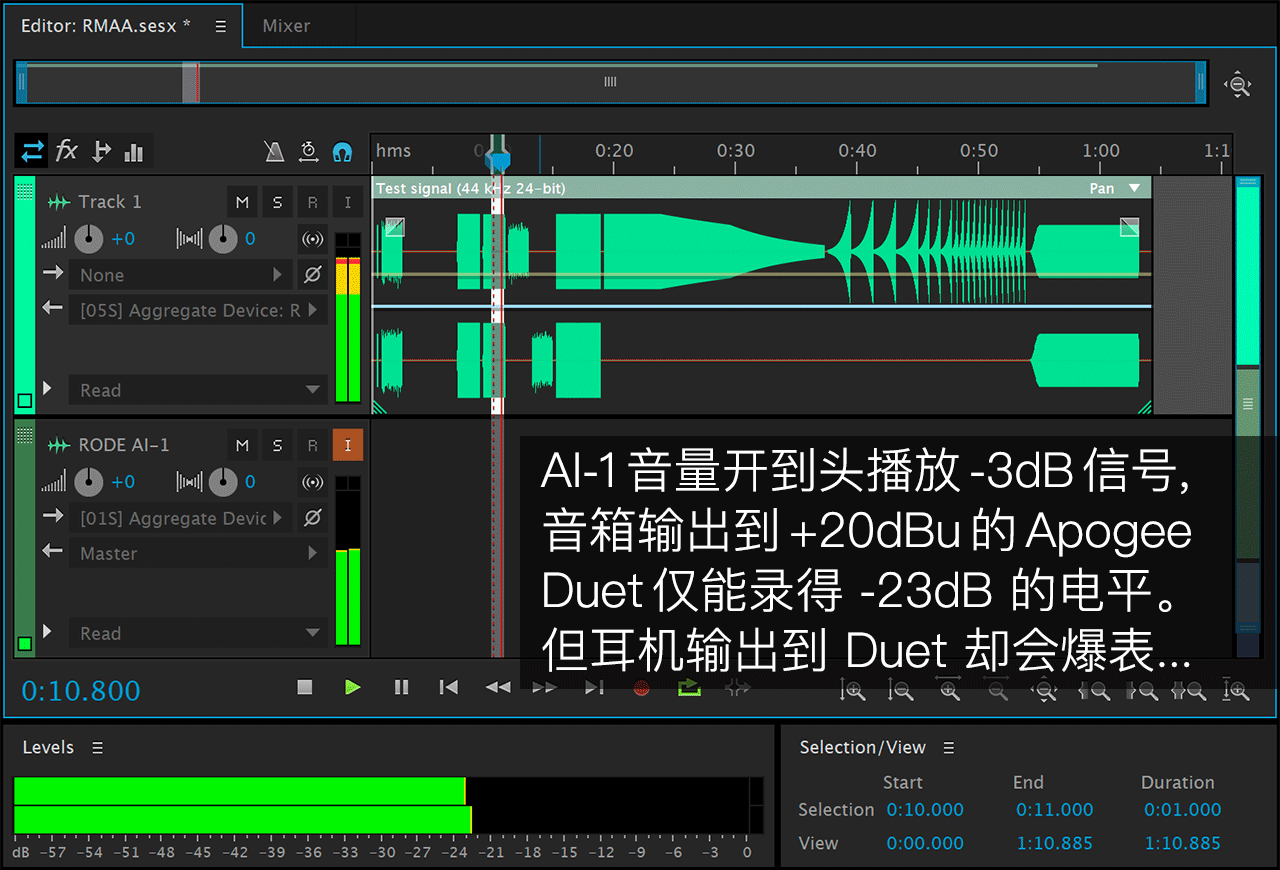
Task: Click the RODE AI-1 track color square
Action: pos(25,644)
